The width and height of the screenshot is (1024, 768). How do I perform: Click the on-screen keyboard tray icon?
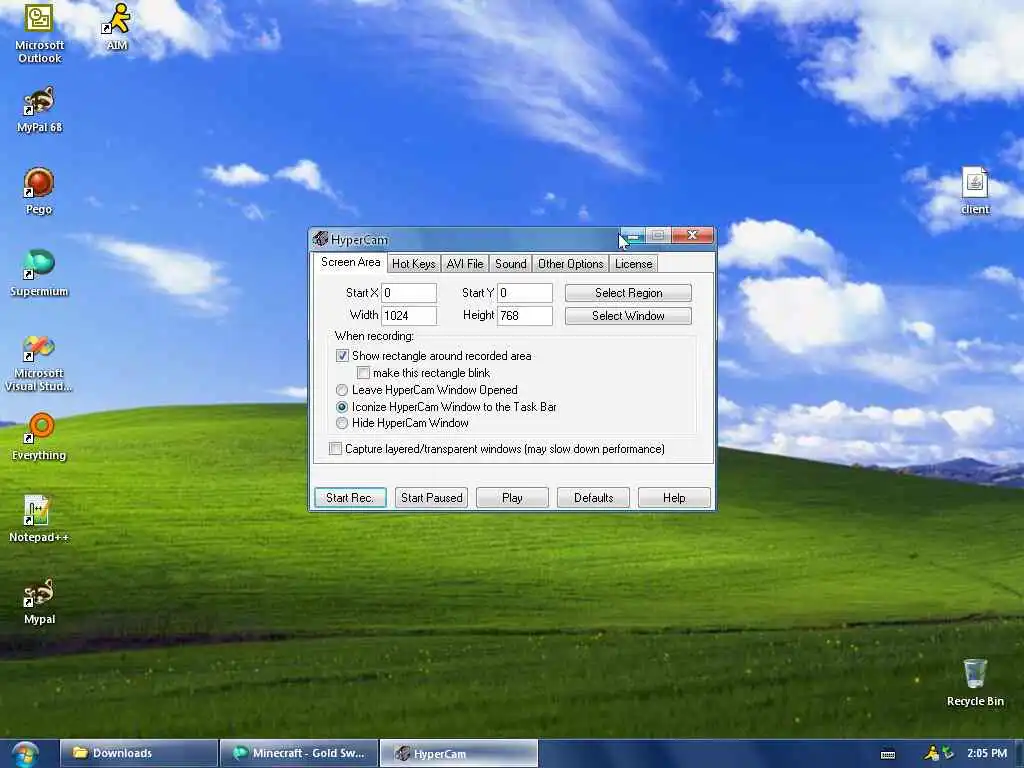888,754
